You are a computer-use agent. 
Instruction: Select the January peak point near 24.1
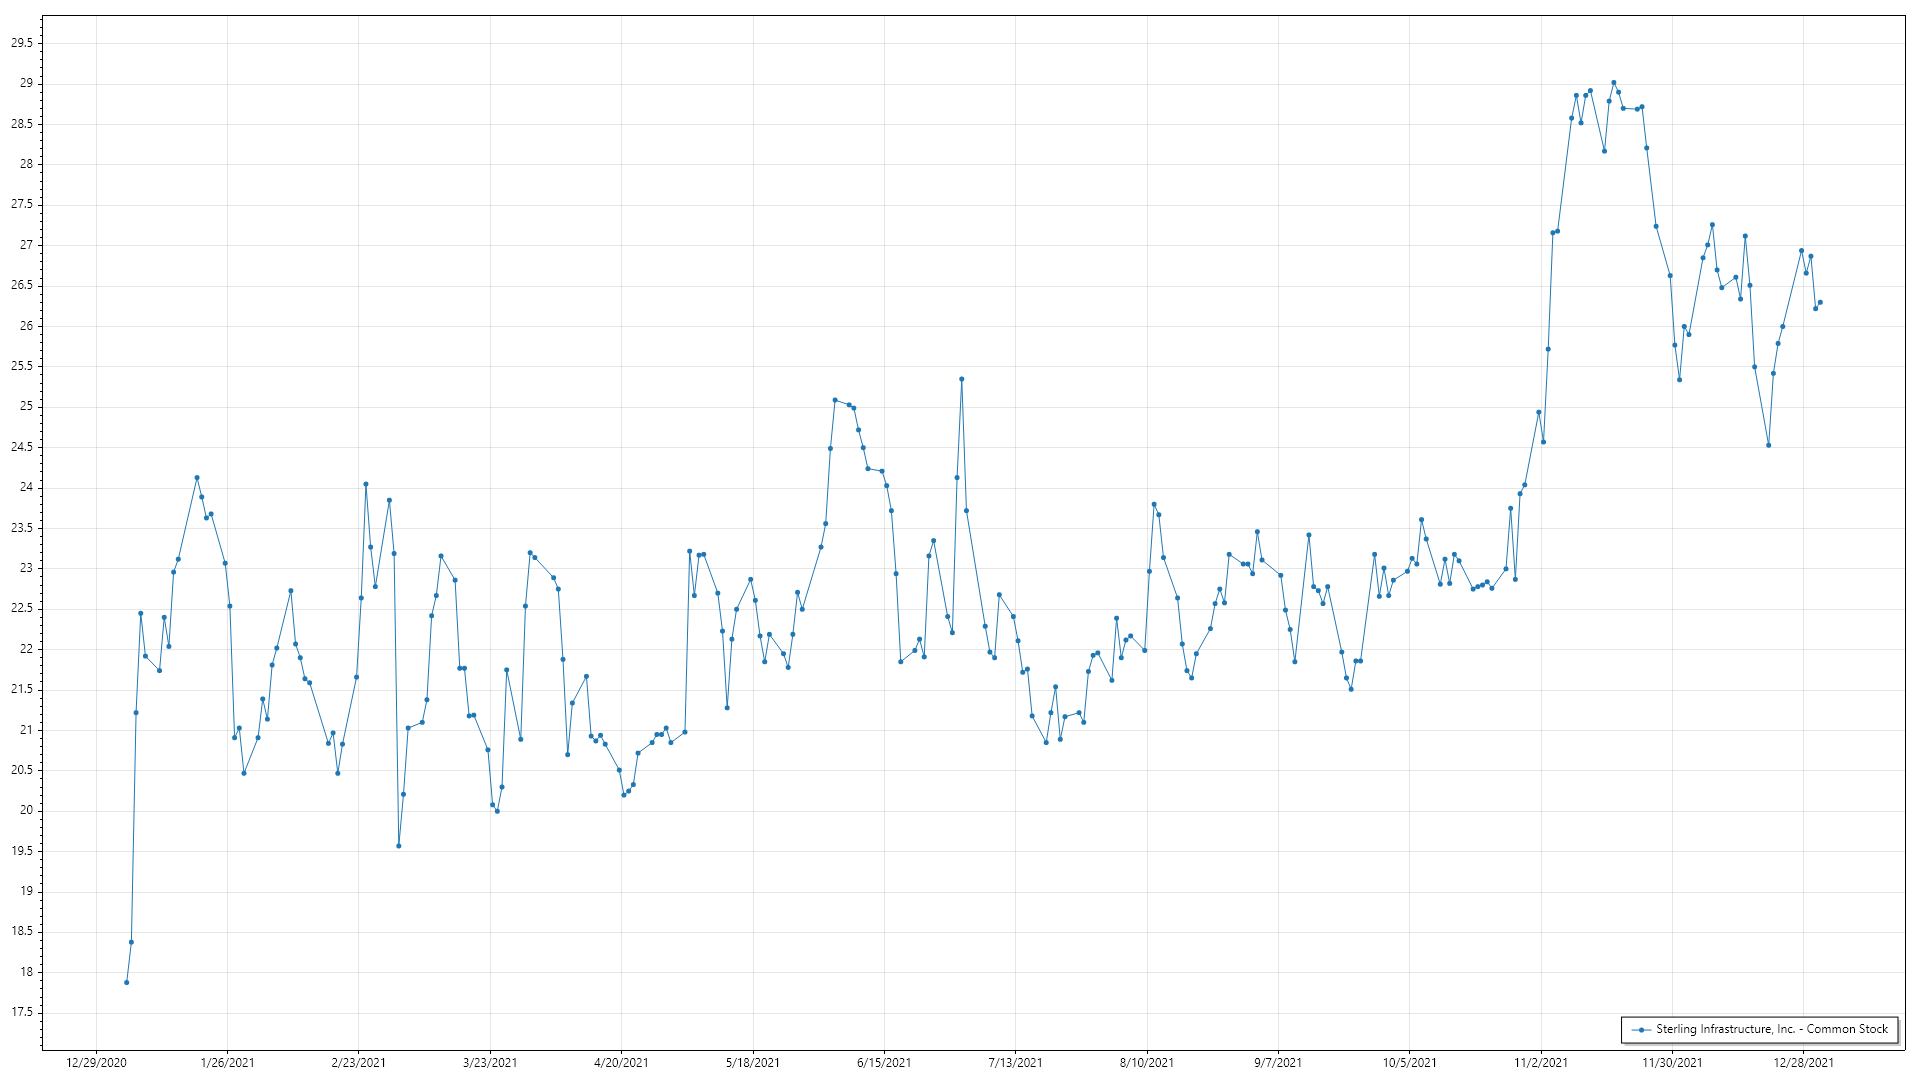[x=197, y=478]
